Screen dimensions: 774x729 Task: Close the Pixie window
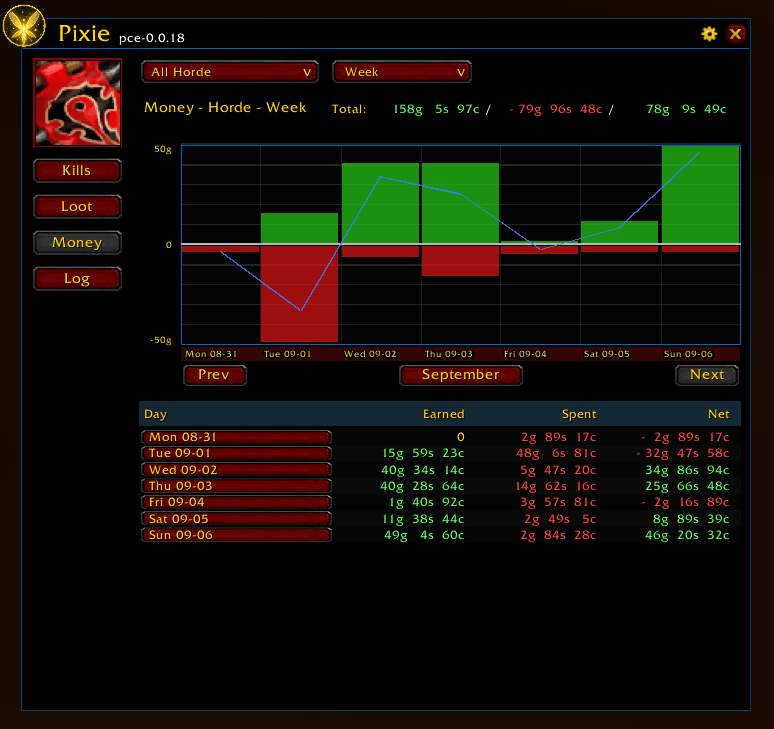coord(735,34)
